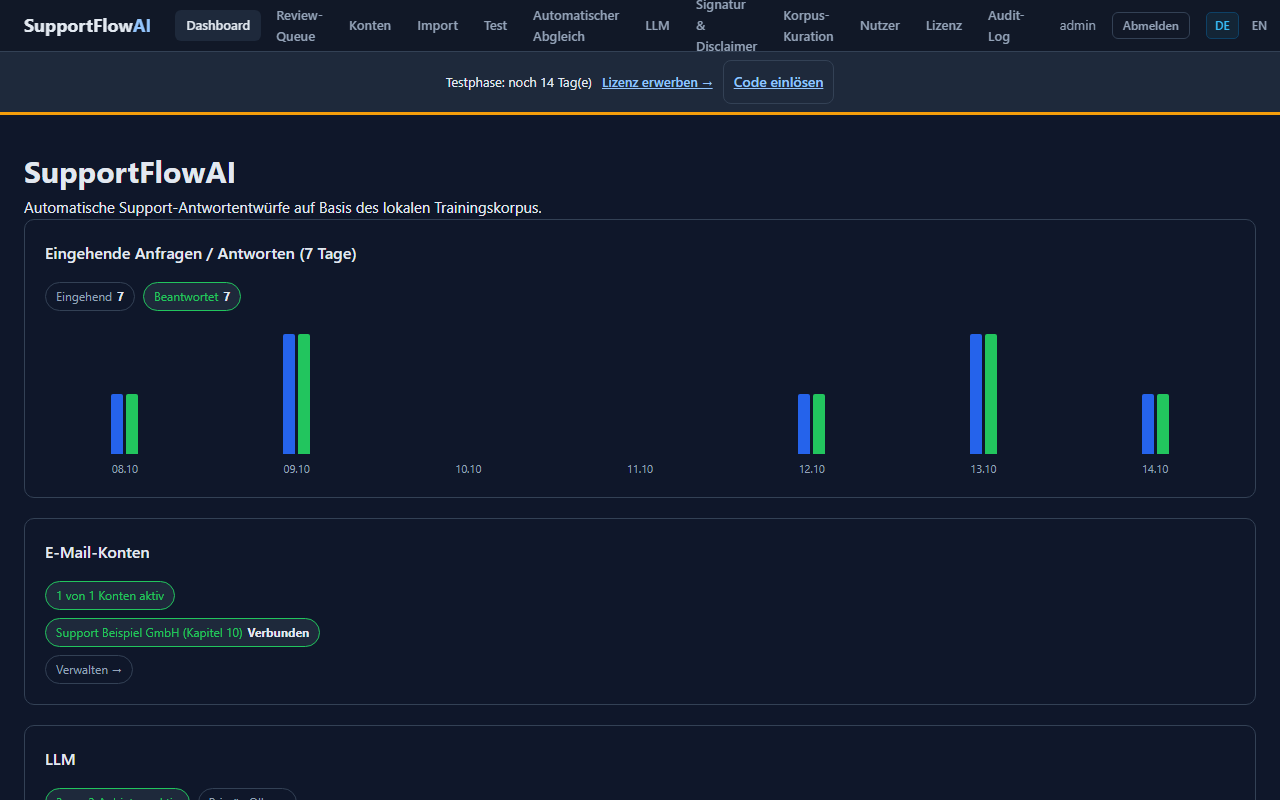Toggle the Beantwortet legend chip
Screen dimensions: 1280x800
tap(192, 296)
